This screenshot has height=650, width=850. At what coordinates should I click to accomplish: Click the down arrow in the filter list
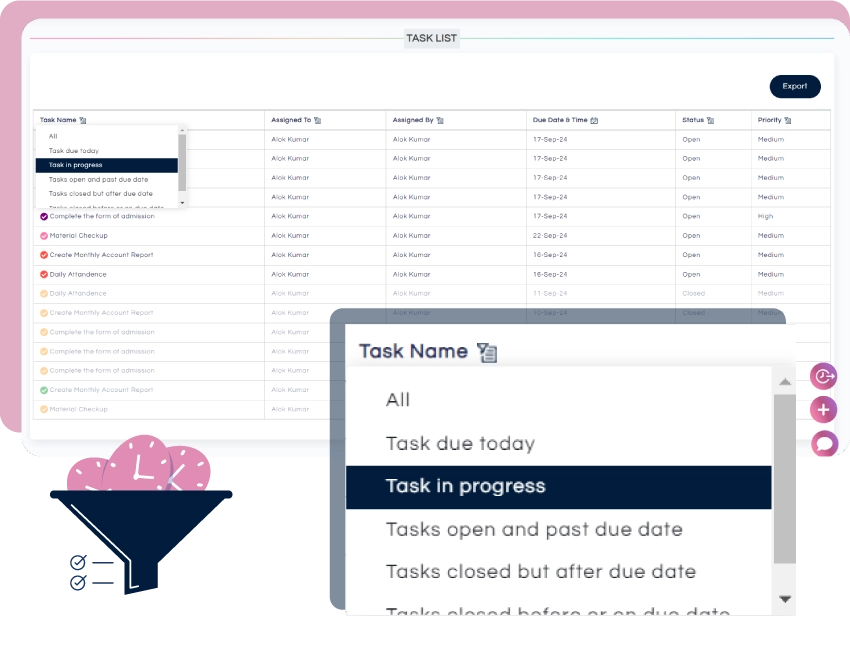pyautogui.click(x=783, y=598)
